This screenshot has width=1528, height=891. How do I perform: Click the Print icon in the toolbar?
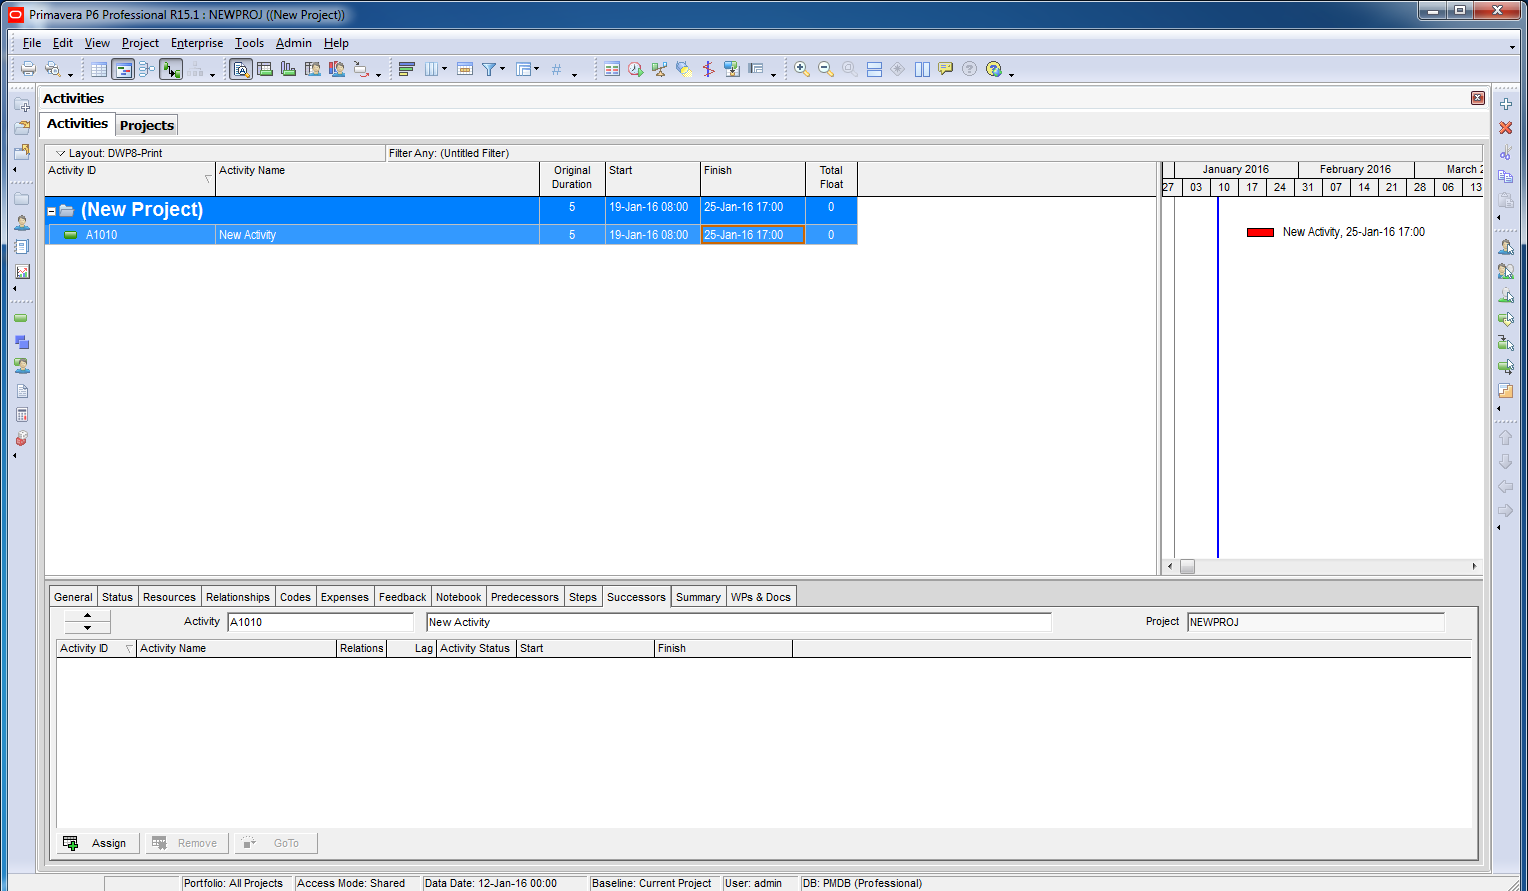coord(28,69)
